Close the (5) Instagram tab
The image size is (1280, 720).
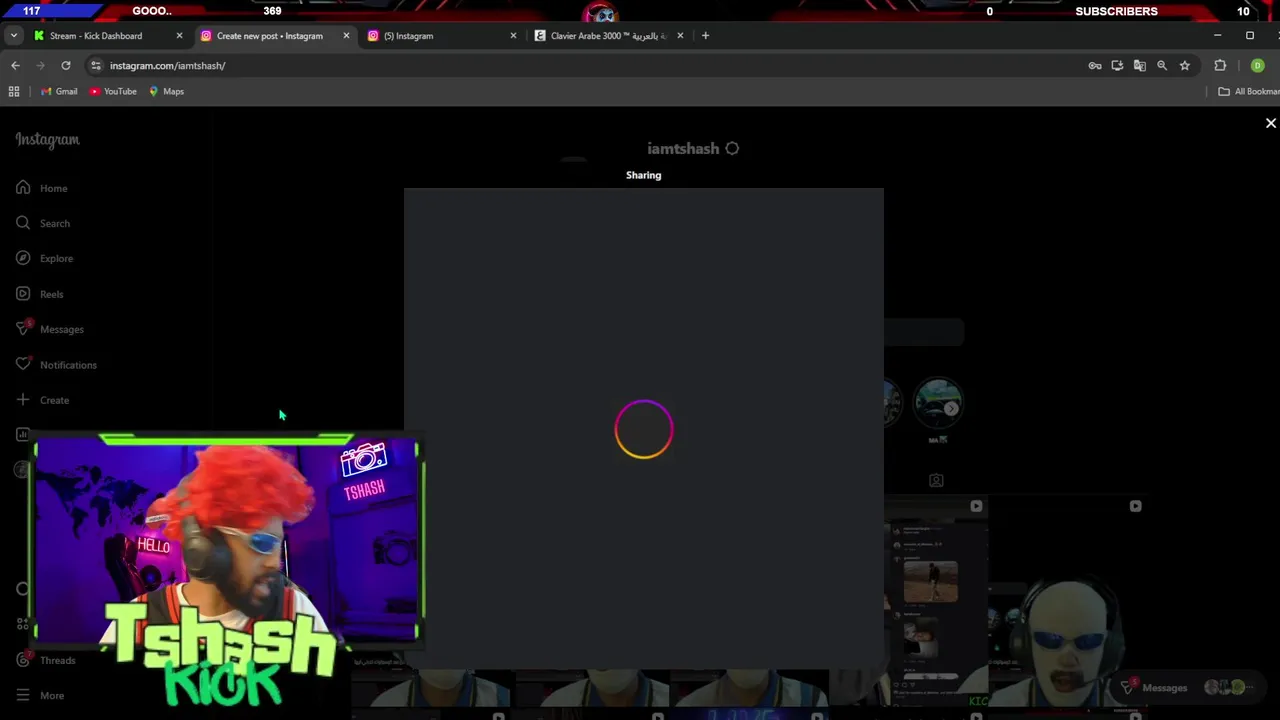(x=513, y=36)
